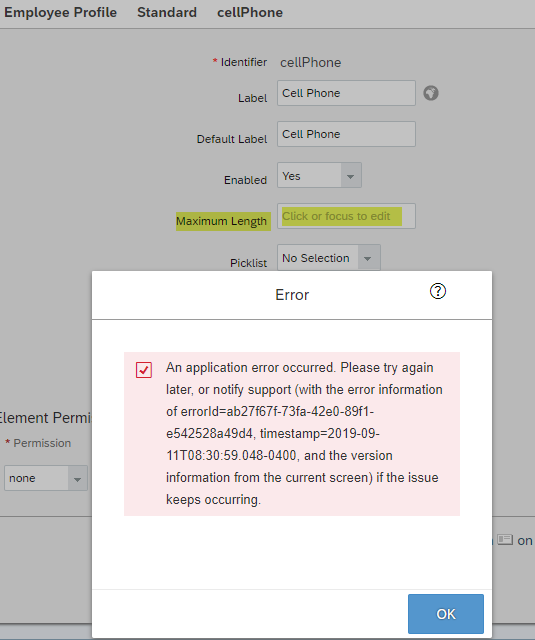Open the Permission "none" dropdown
Viewport: 535px width, 640px height.
coord(46,478)
